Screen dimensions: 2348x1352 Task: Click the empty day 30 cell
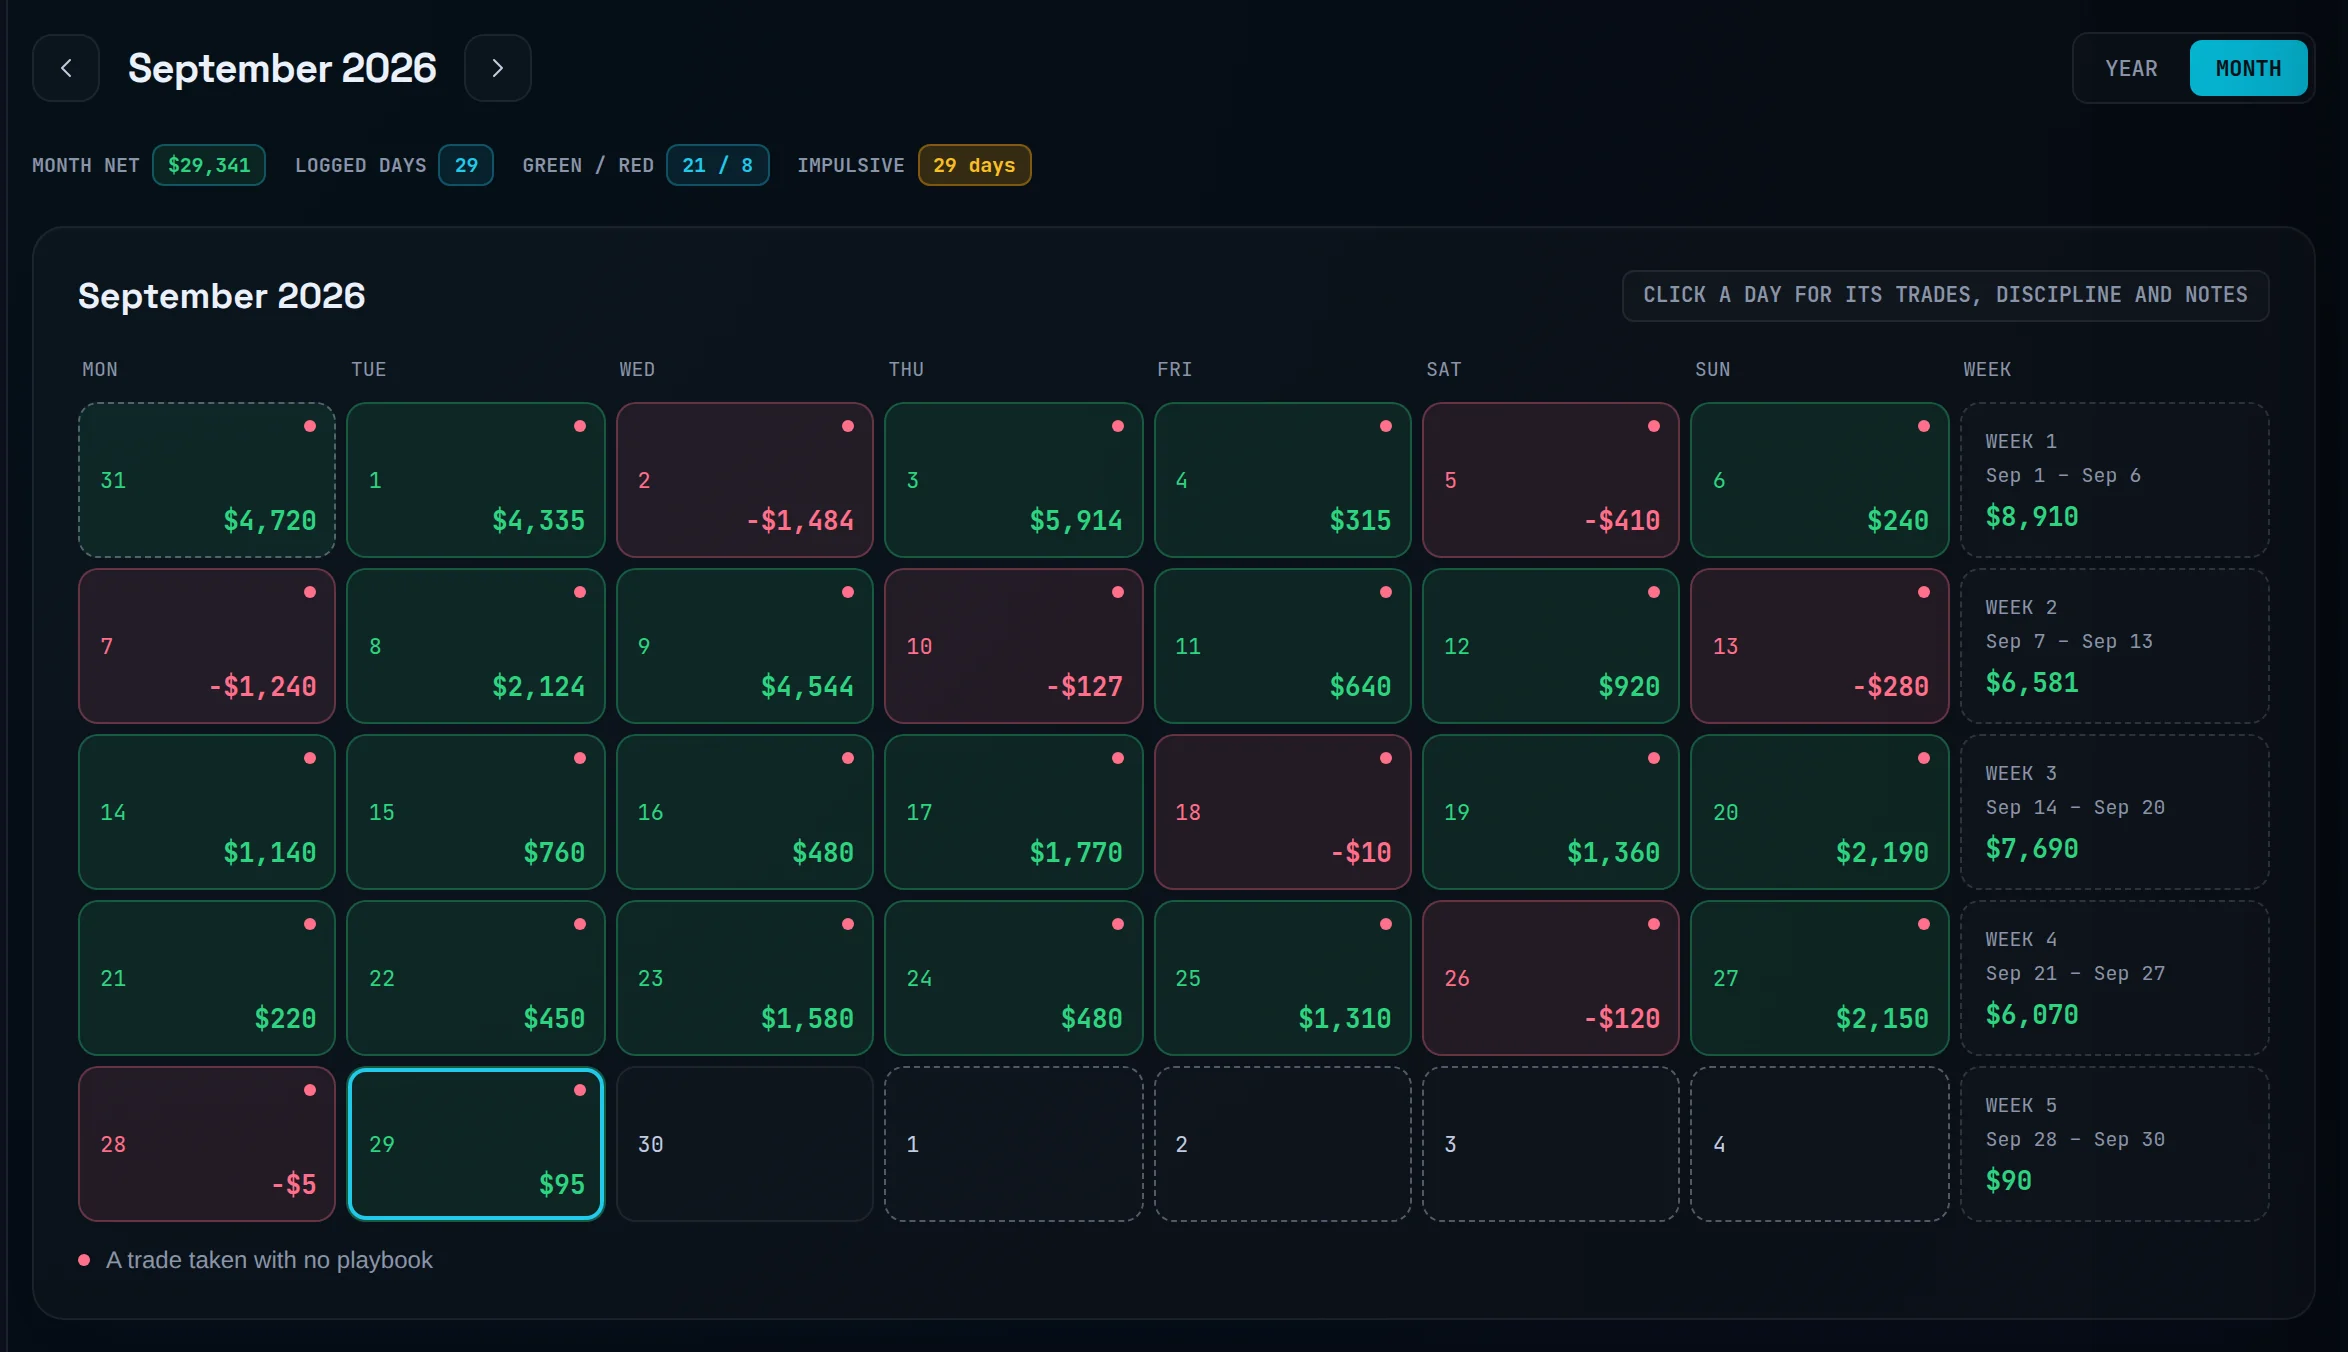click(x=745, y=1144)
